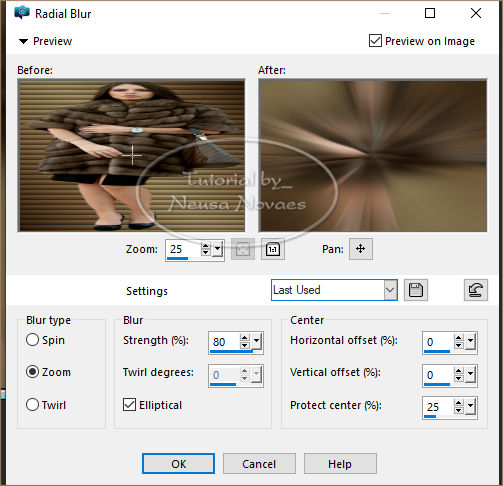The height and width of the screenshot is (486, 503).
Task: Select the Twirl blur type
Action: [32, 405]
